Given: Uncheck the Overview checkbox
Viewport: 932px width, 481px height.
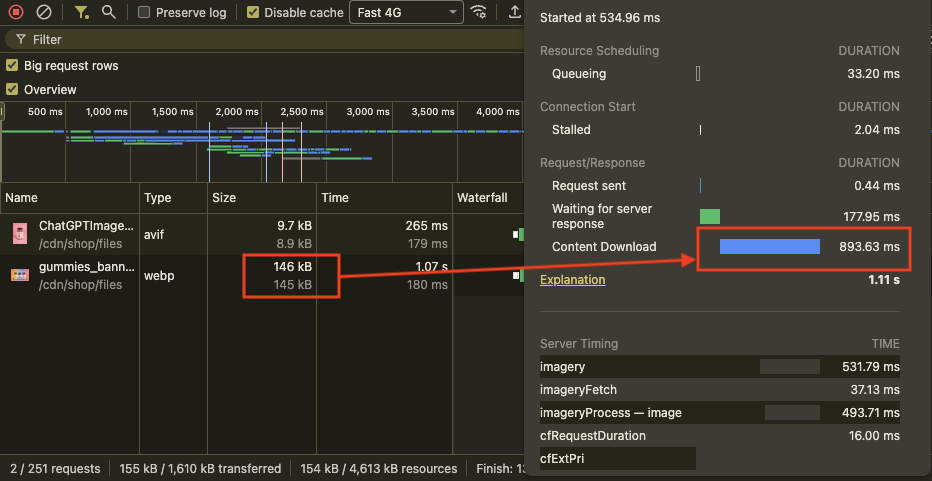Looking at the screenshot, I should coord(12,90).
